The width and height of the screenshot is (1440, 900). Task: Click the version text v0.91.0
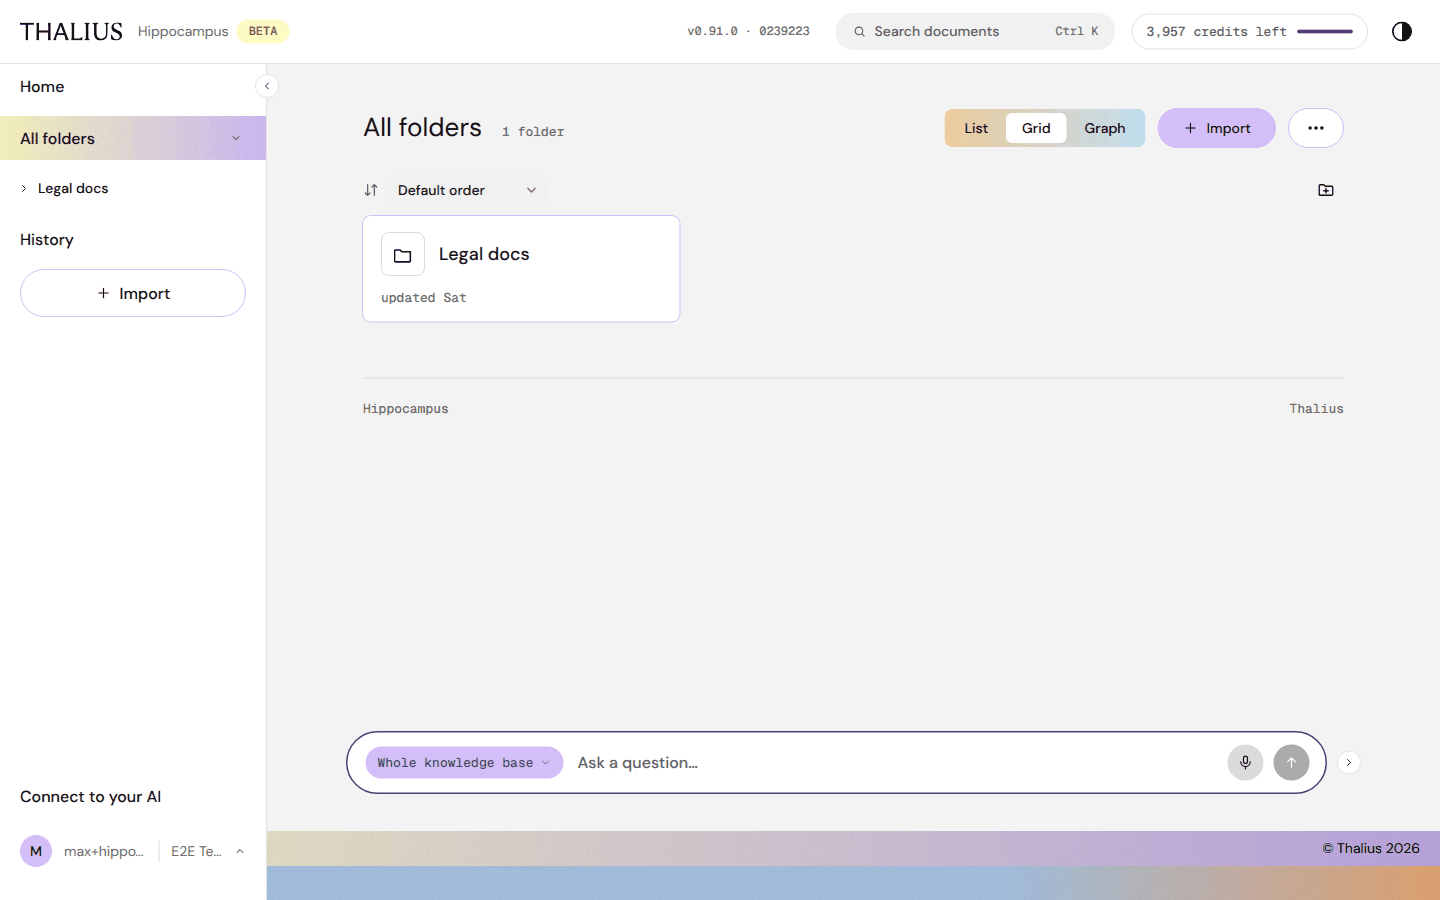712,32
